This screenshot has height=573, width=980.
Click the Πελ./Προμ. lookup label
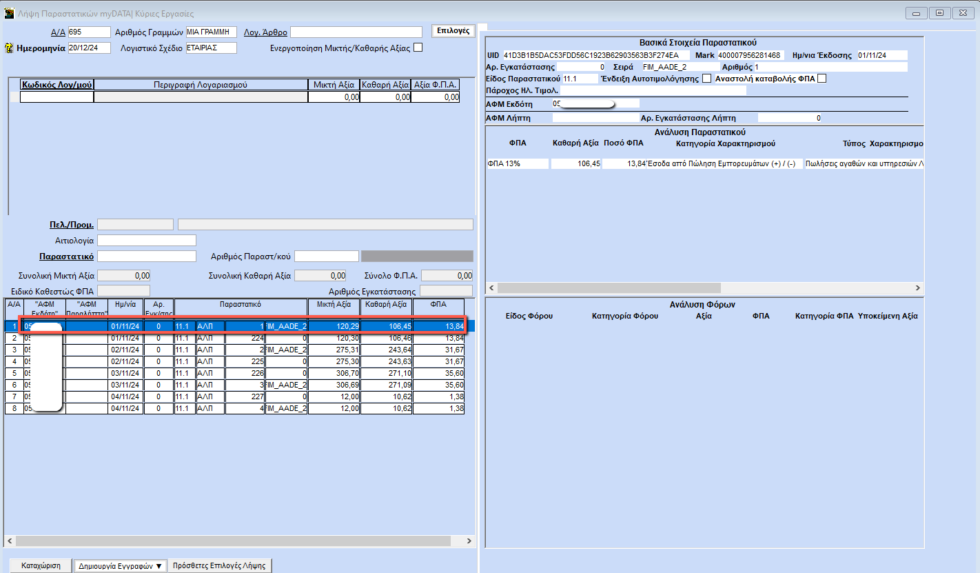click(71, 224)
